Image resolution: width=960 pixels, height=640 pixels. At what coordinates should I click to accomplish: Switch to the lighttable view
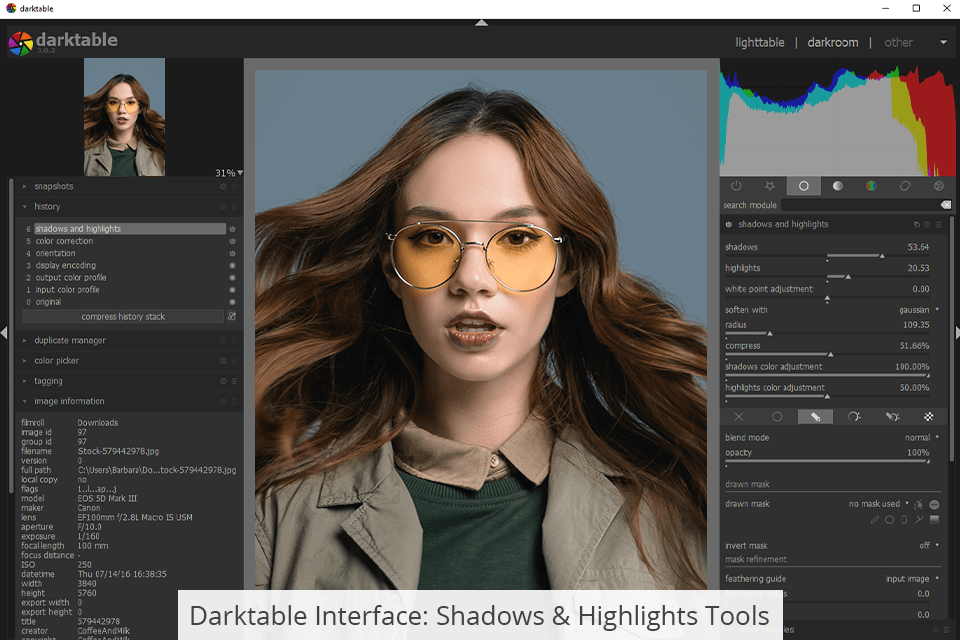(x=760, y=42)
